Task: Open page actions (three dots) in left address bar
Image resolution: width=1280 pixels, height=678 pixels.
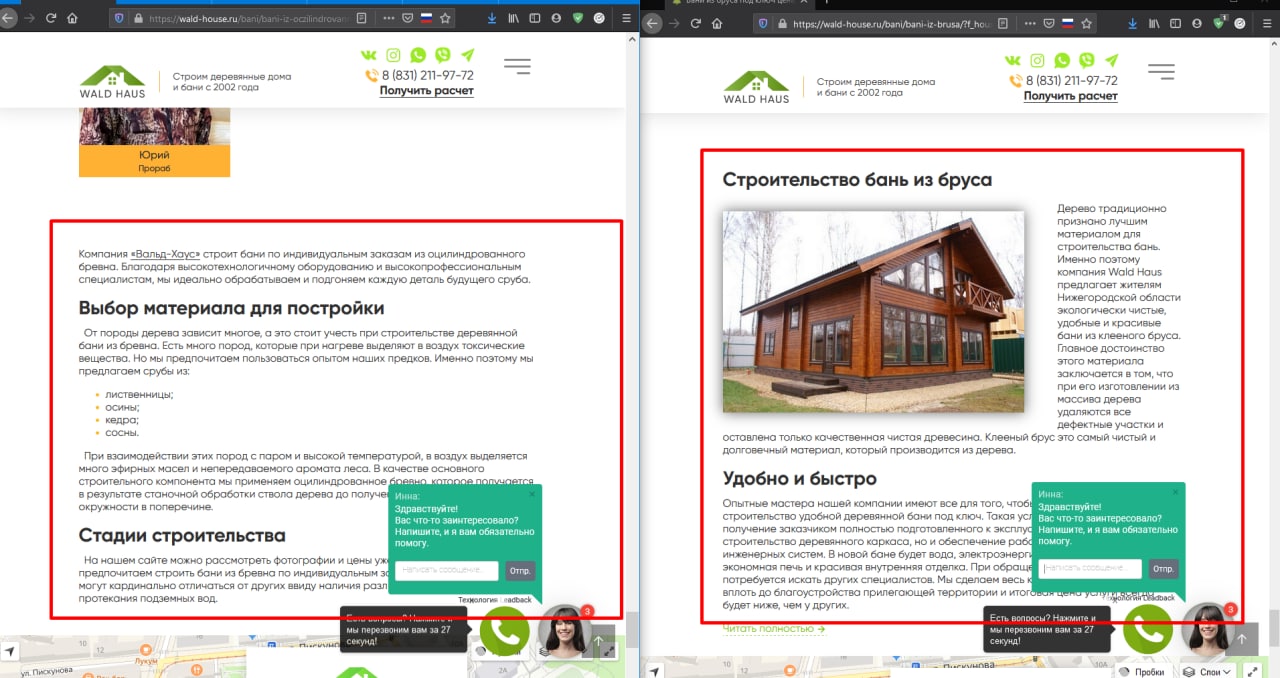Action: [x=388, y=18]
